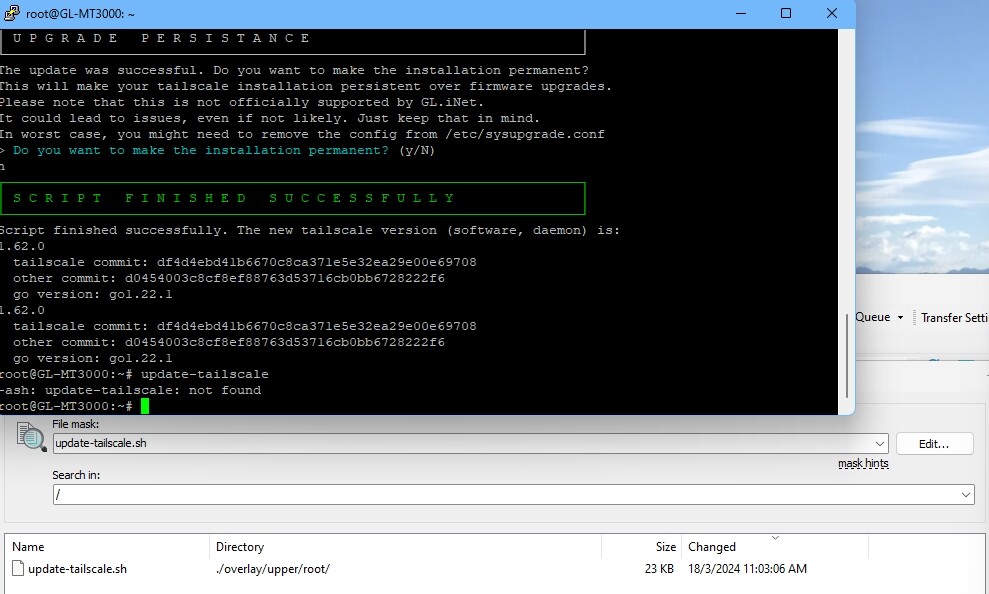Close the root@GL-MT3000 terminal window

832,13
